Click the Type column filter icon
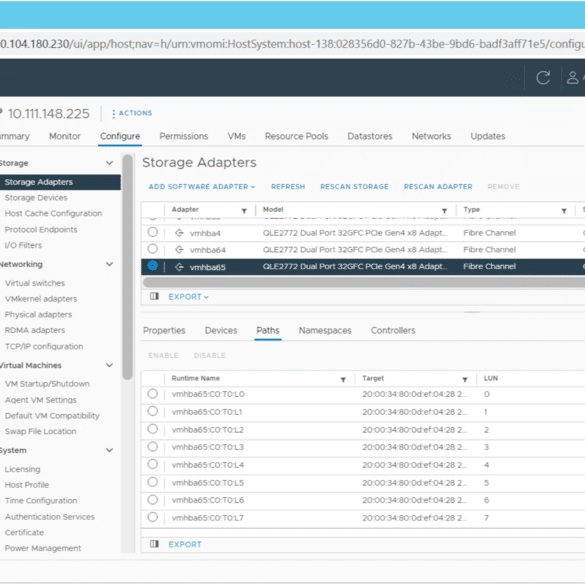This screenshot has width=585, height=585. [x=564, y=211]
